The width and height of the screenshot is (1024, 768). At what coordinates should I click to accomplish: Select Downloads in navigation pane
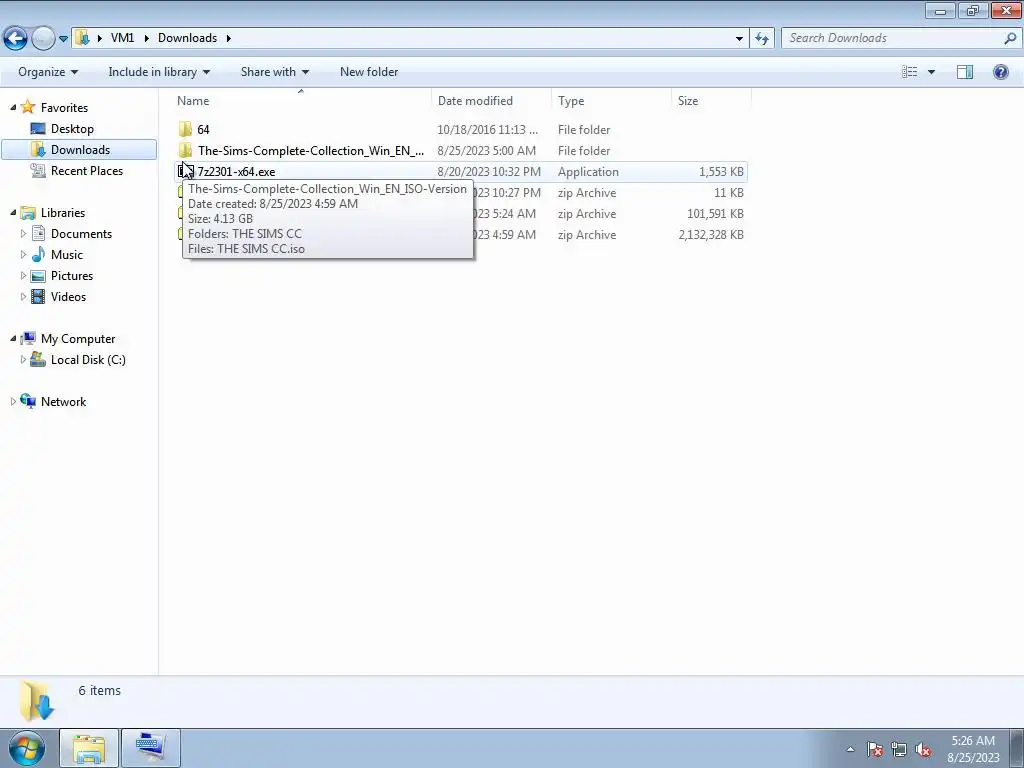[x=80, y=150]
